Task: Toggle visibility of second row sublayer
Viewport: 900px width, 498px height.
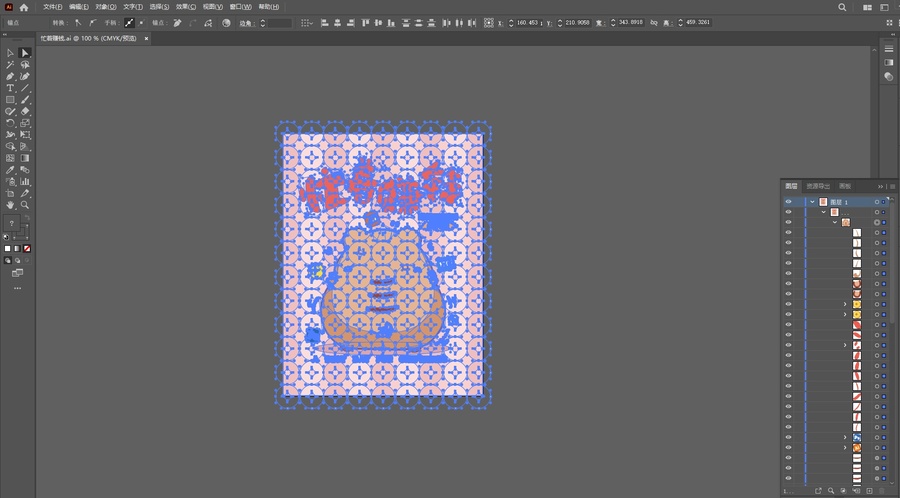Action: (x=788, y=212)
